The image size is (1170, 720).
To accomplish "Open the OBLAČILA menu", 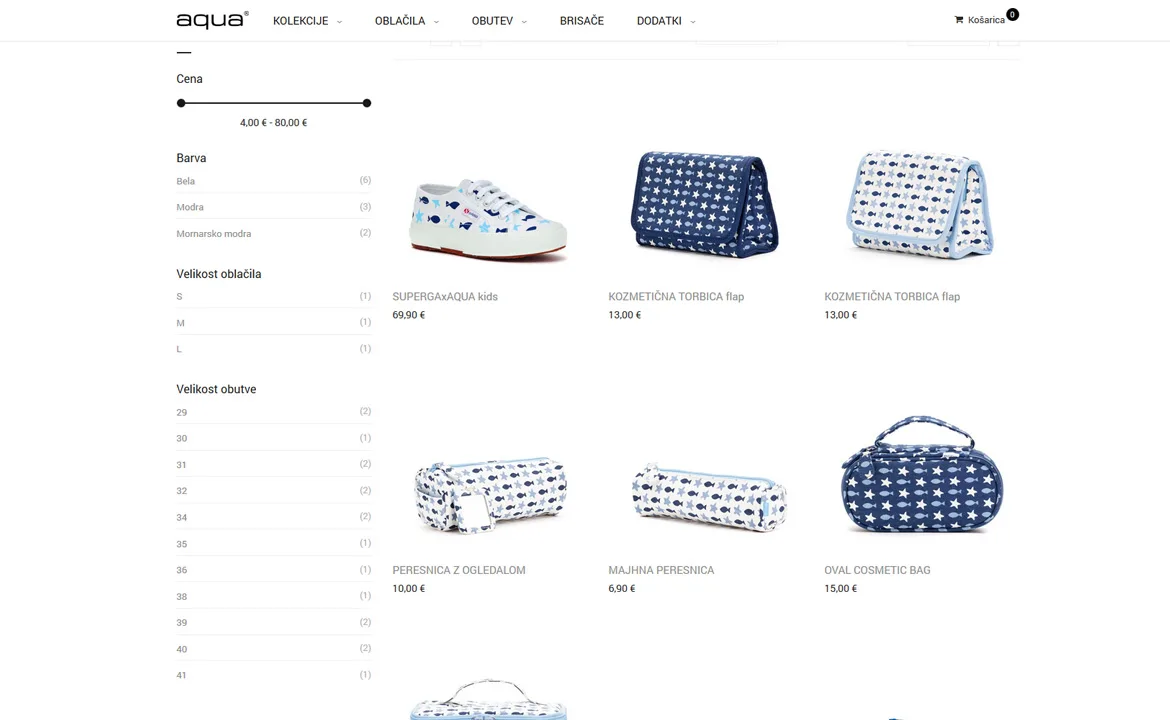I will pyautogui.click(x=400, y=21).
